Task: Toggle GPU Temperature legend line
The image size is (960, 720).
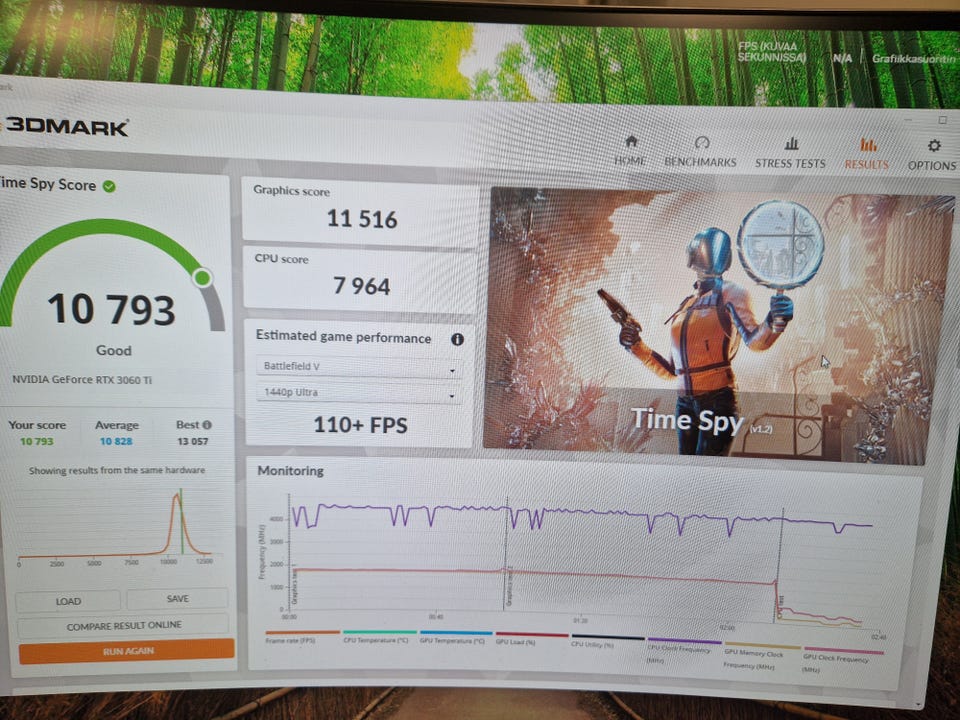Action: coord(456,633)
